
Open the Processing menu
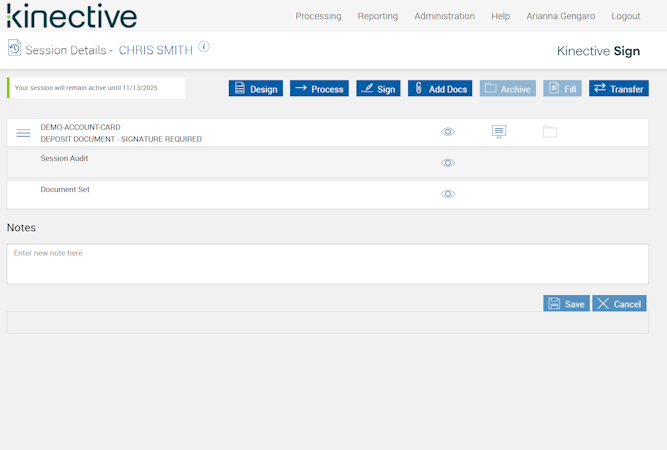click(x=318, y=16)
